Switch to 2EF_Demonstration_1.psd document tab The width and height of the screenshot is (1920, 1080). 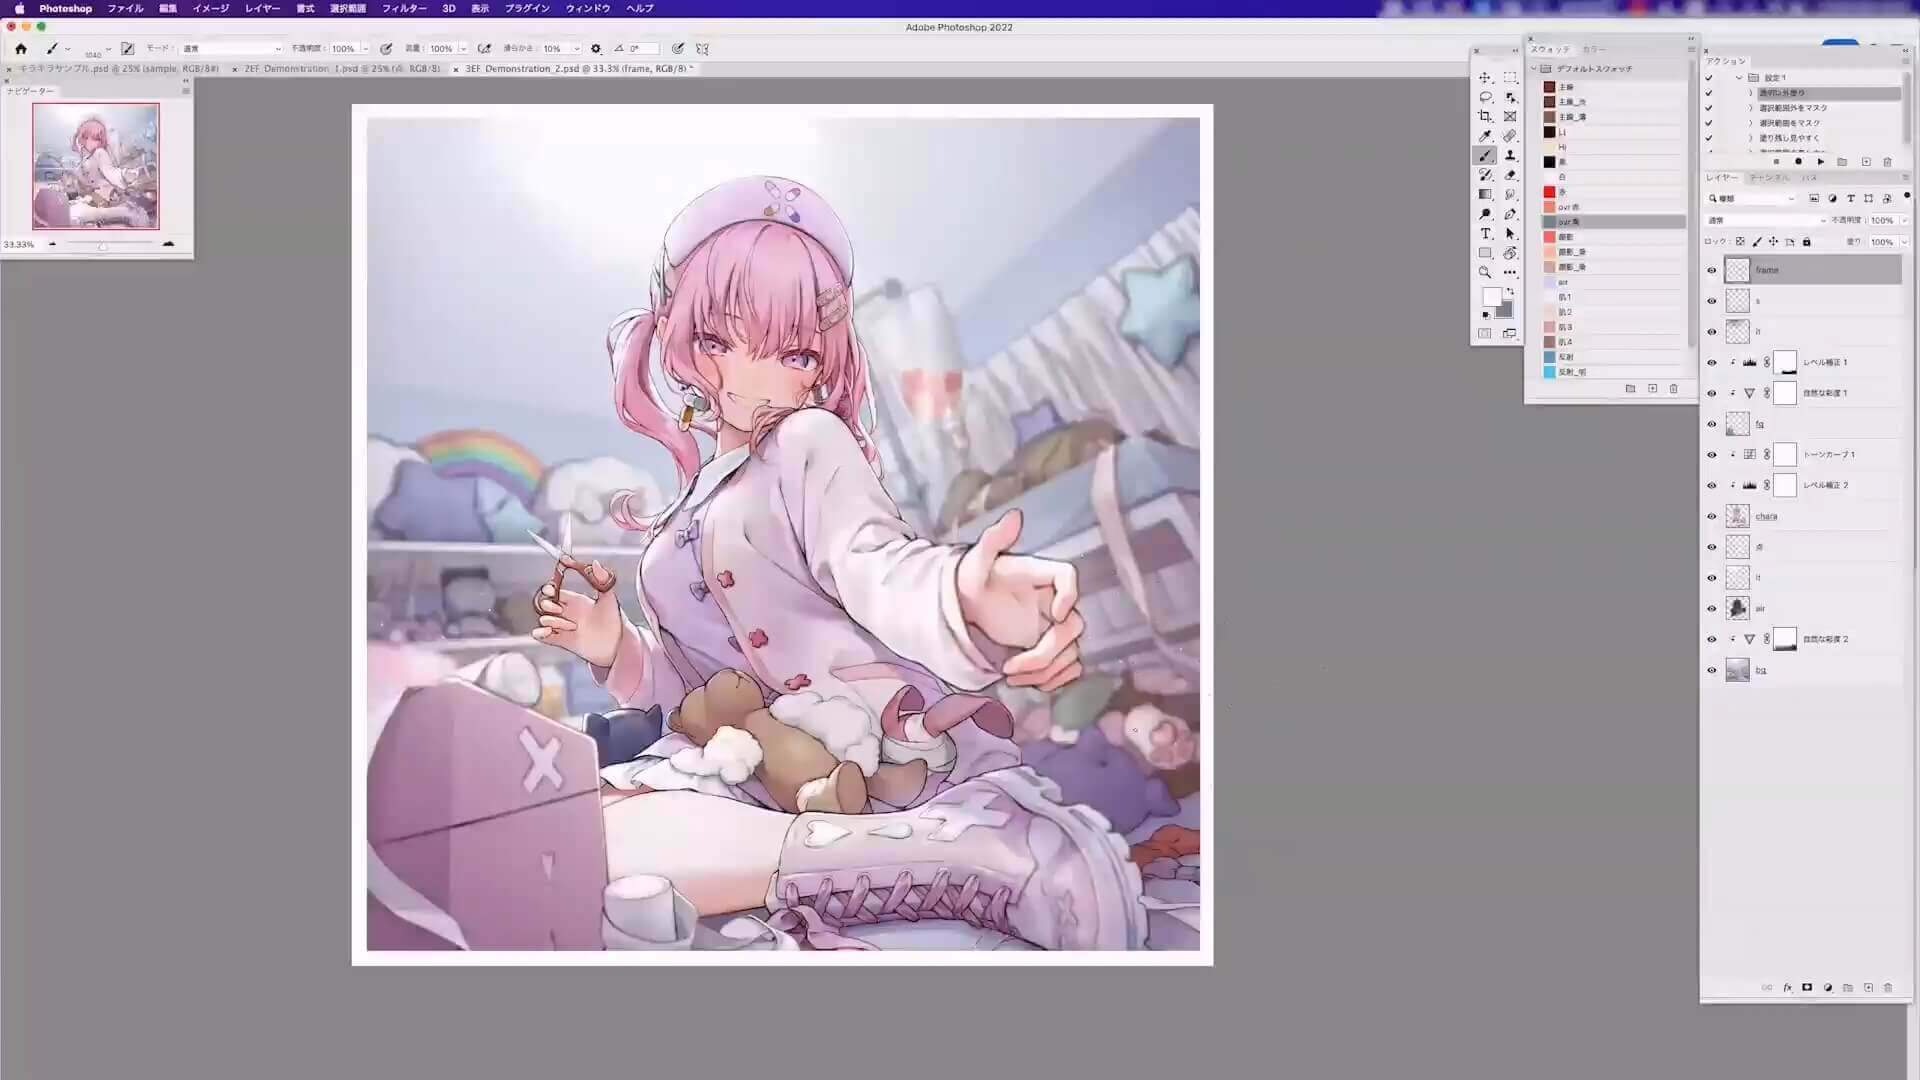(341, 69)
